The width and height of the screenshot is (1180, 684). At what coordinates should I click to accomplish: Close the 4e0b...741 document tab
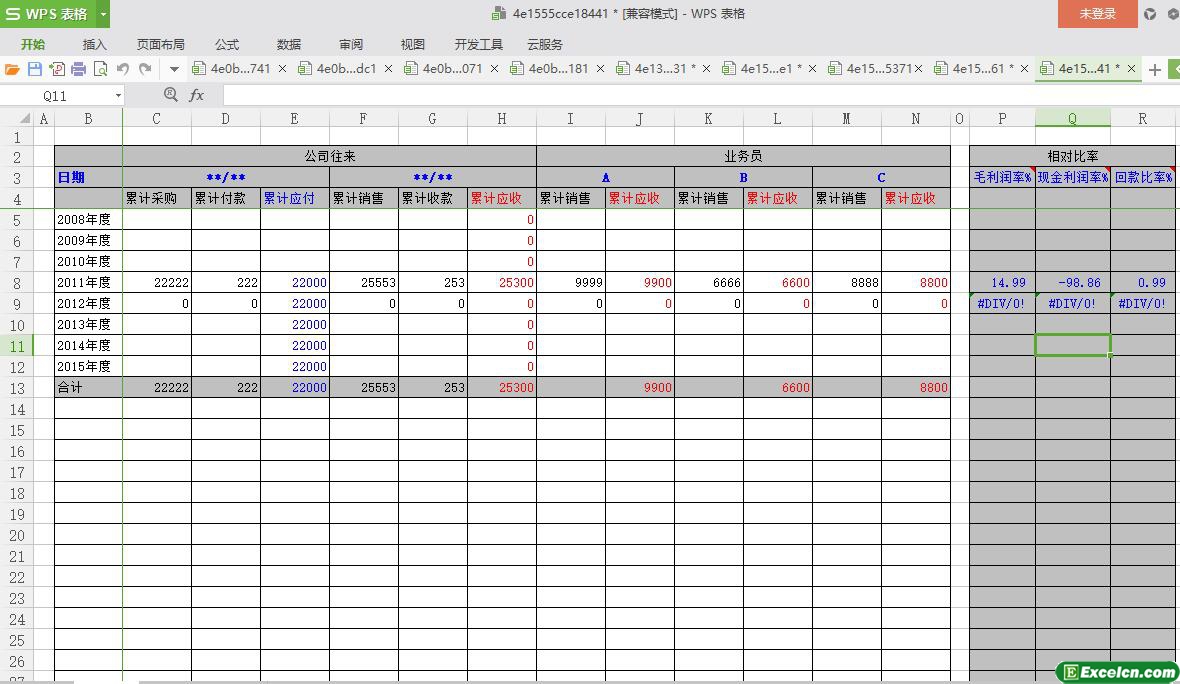tap(282, 68)
